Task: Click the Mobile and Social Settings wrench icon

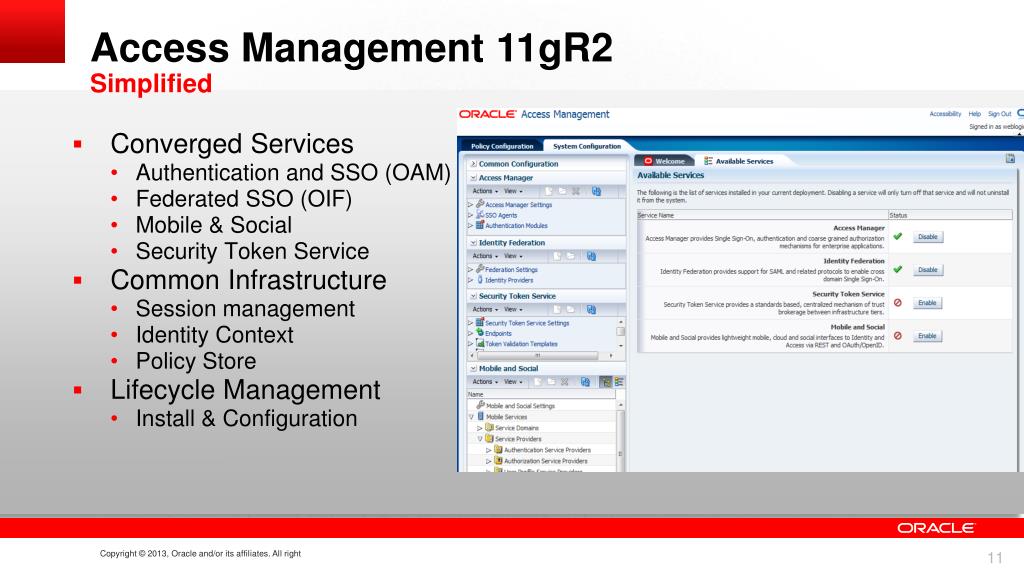Action: click(481, 406)
